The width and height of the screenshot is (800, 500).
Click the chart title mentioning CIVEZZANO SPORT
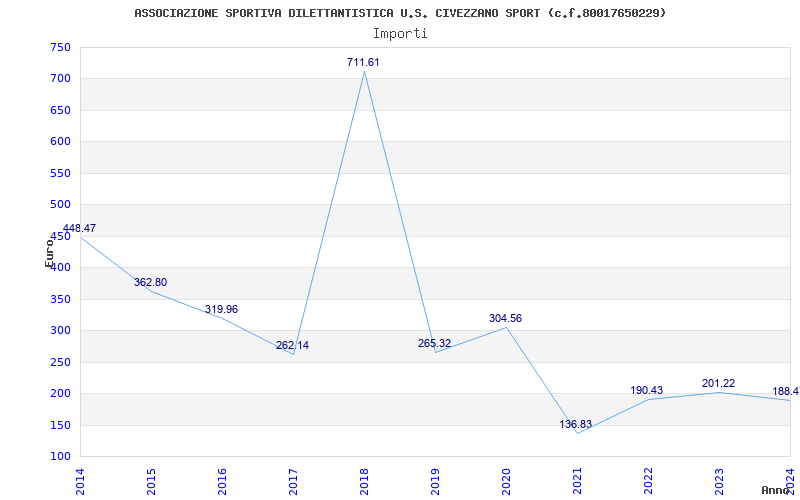[x=401, y=13]
